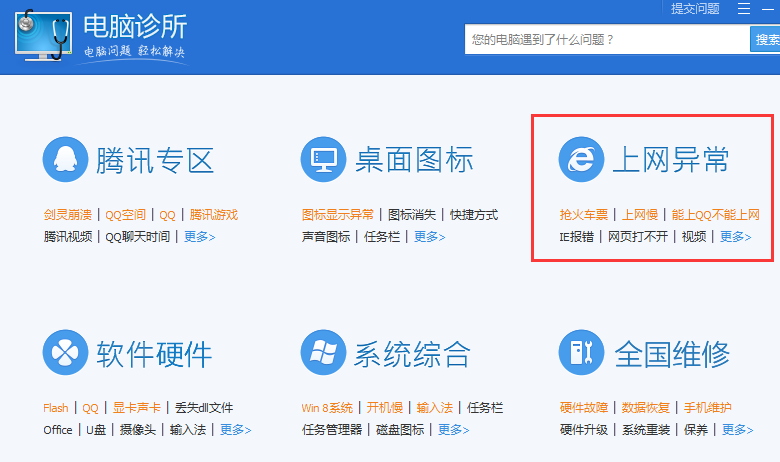Open the 软件硬件 four-leaf icon
Screen dimensions: 780x462
click(x=65, y=352)
